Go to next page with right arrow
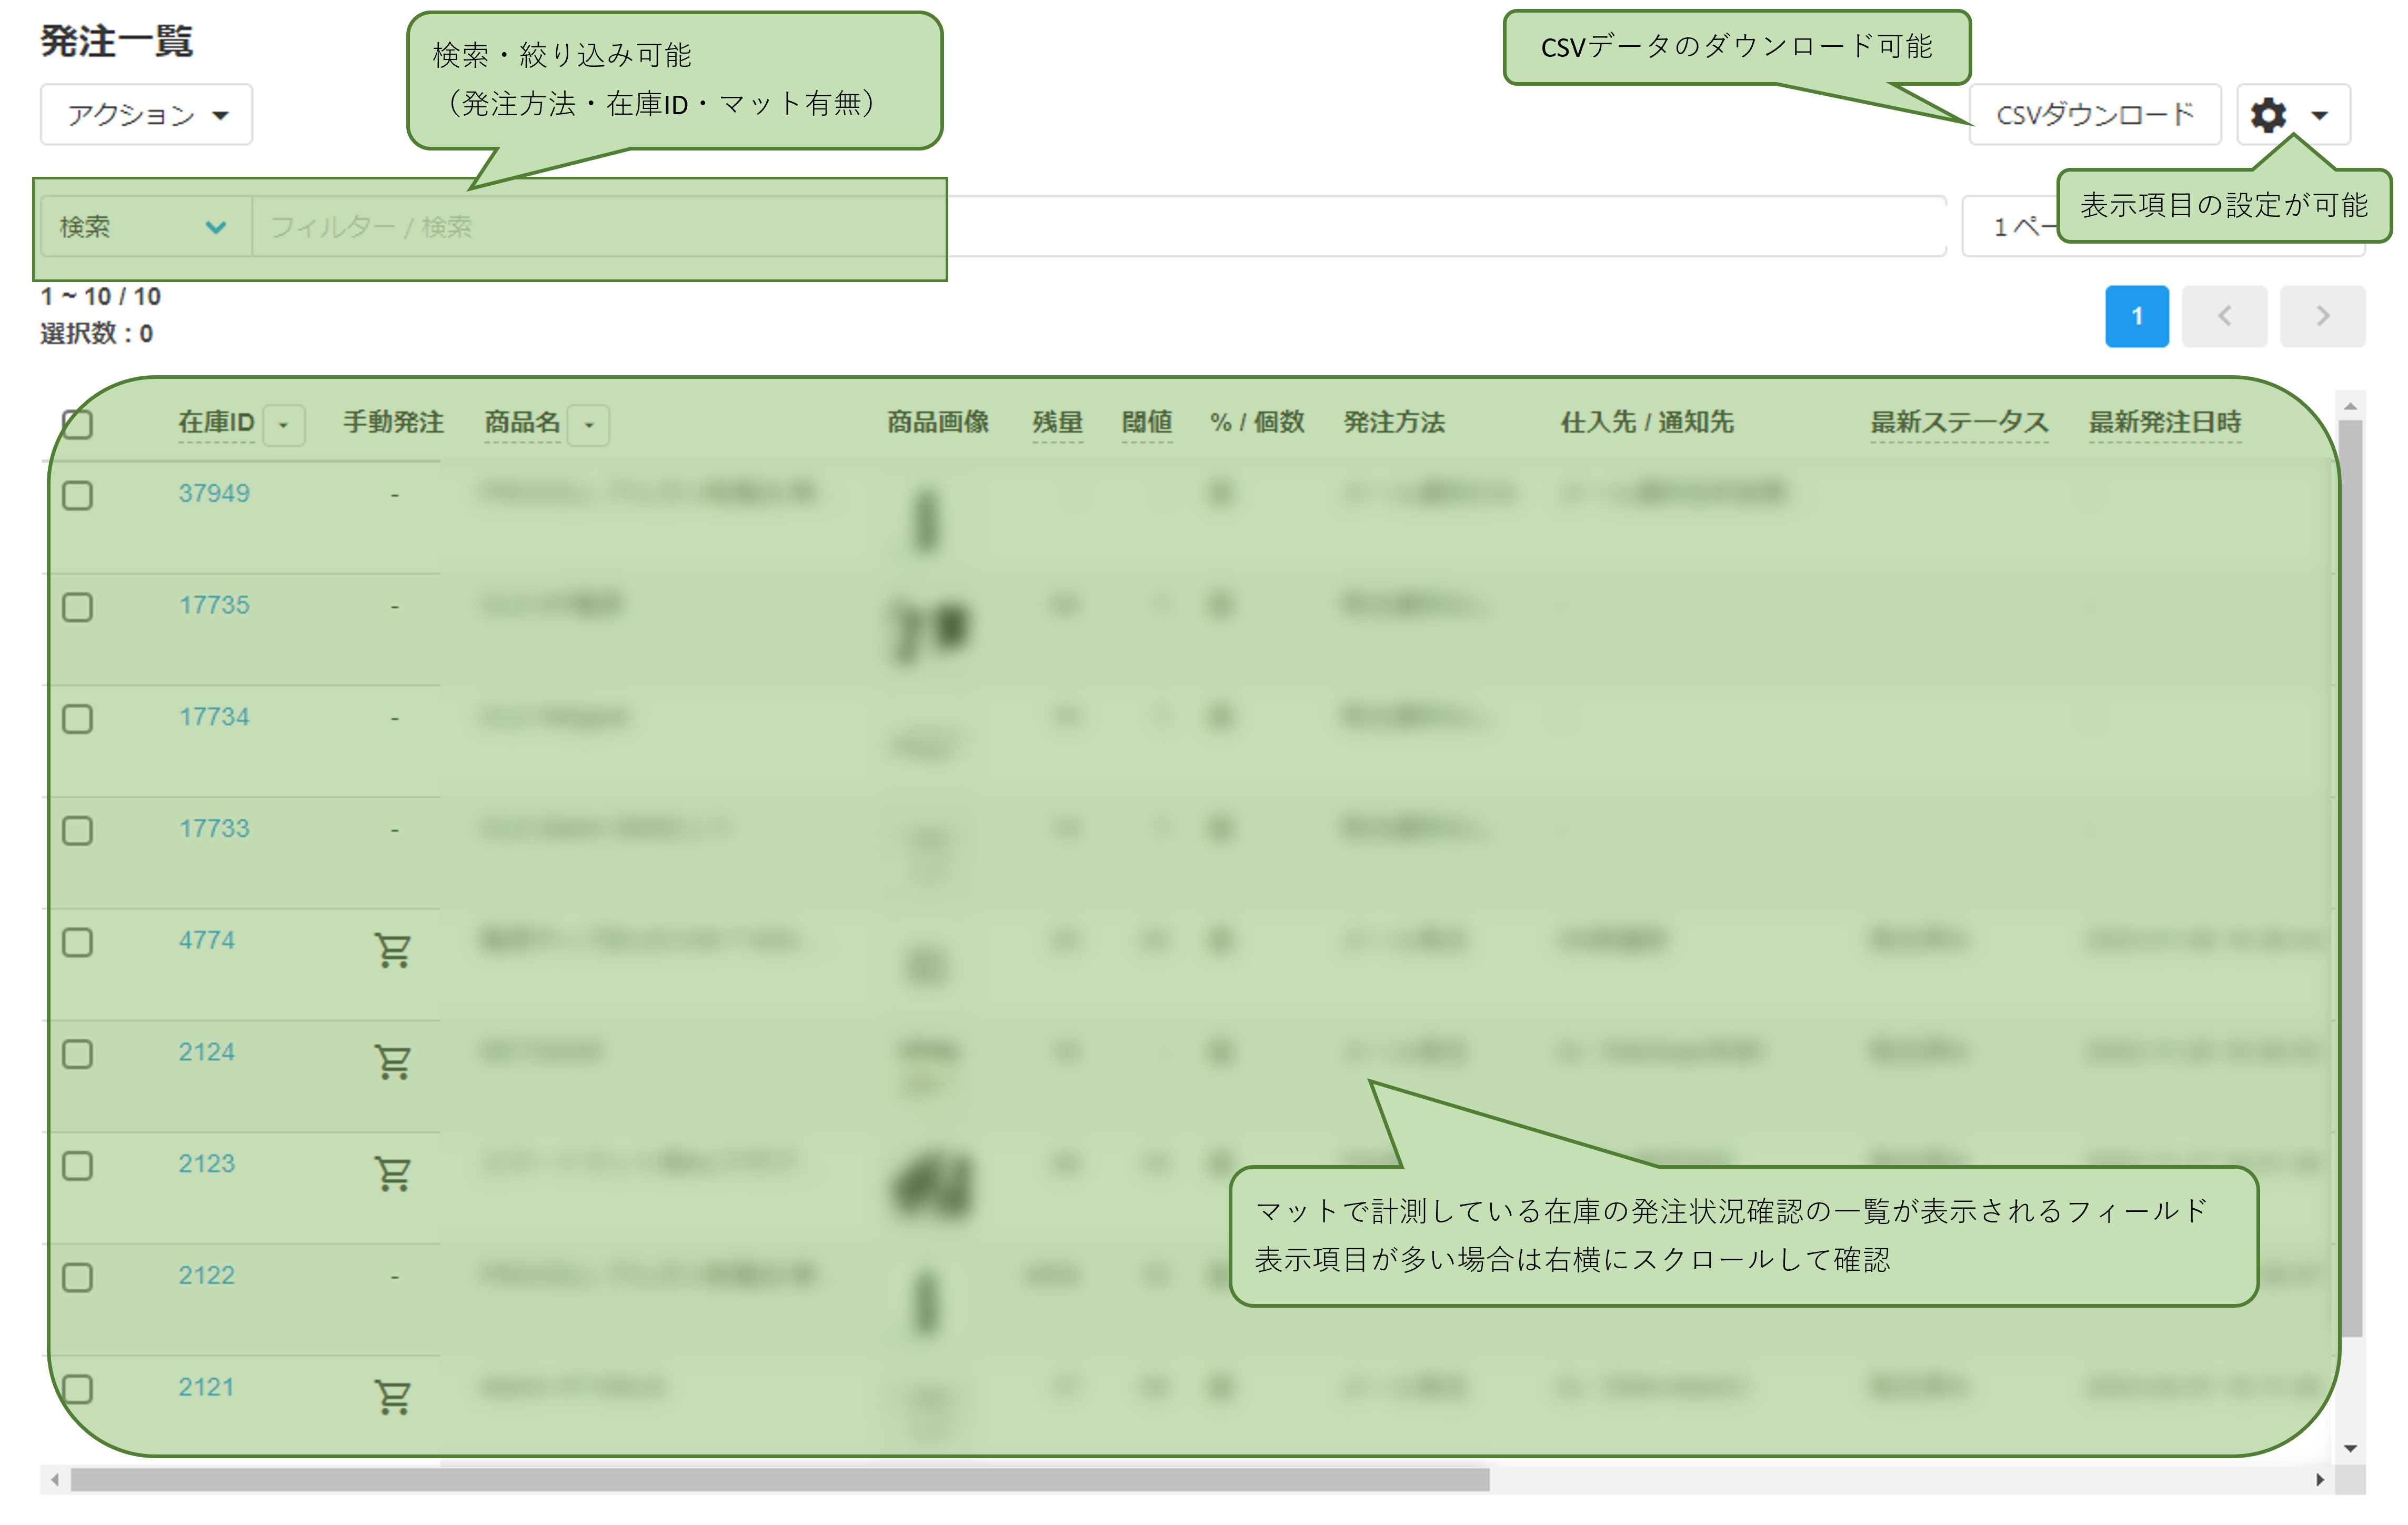 (2322, 316)
